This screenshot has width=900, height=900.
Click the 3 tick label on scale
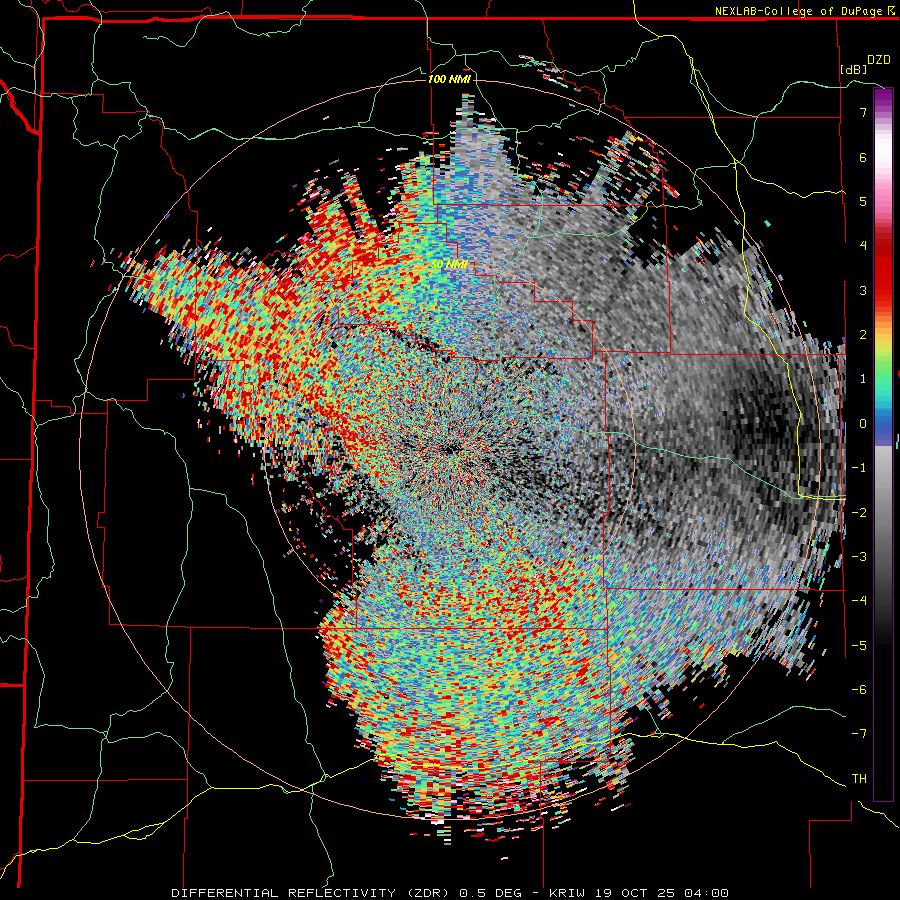863,290
